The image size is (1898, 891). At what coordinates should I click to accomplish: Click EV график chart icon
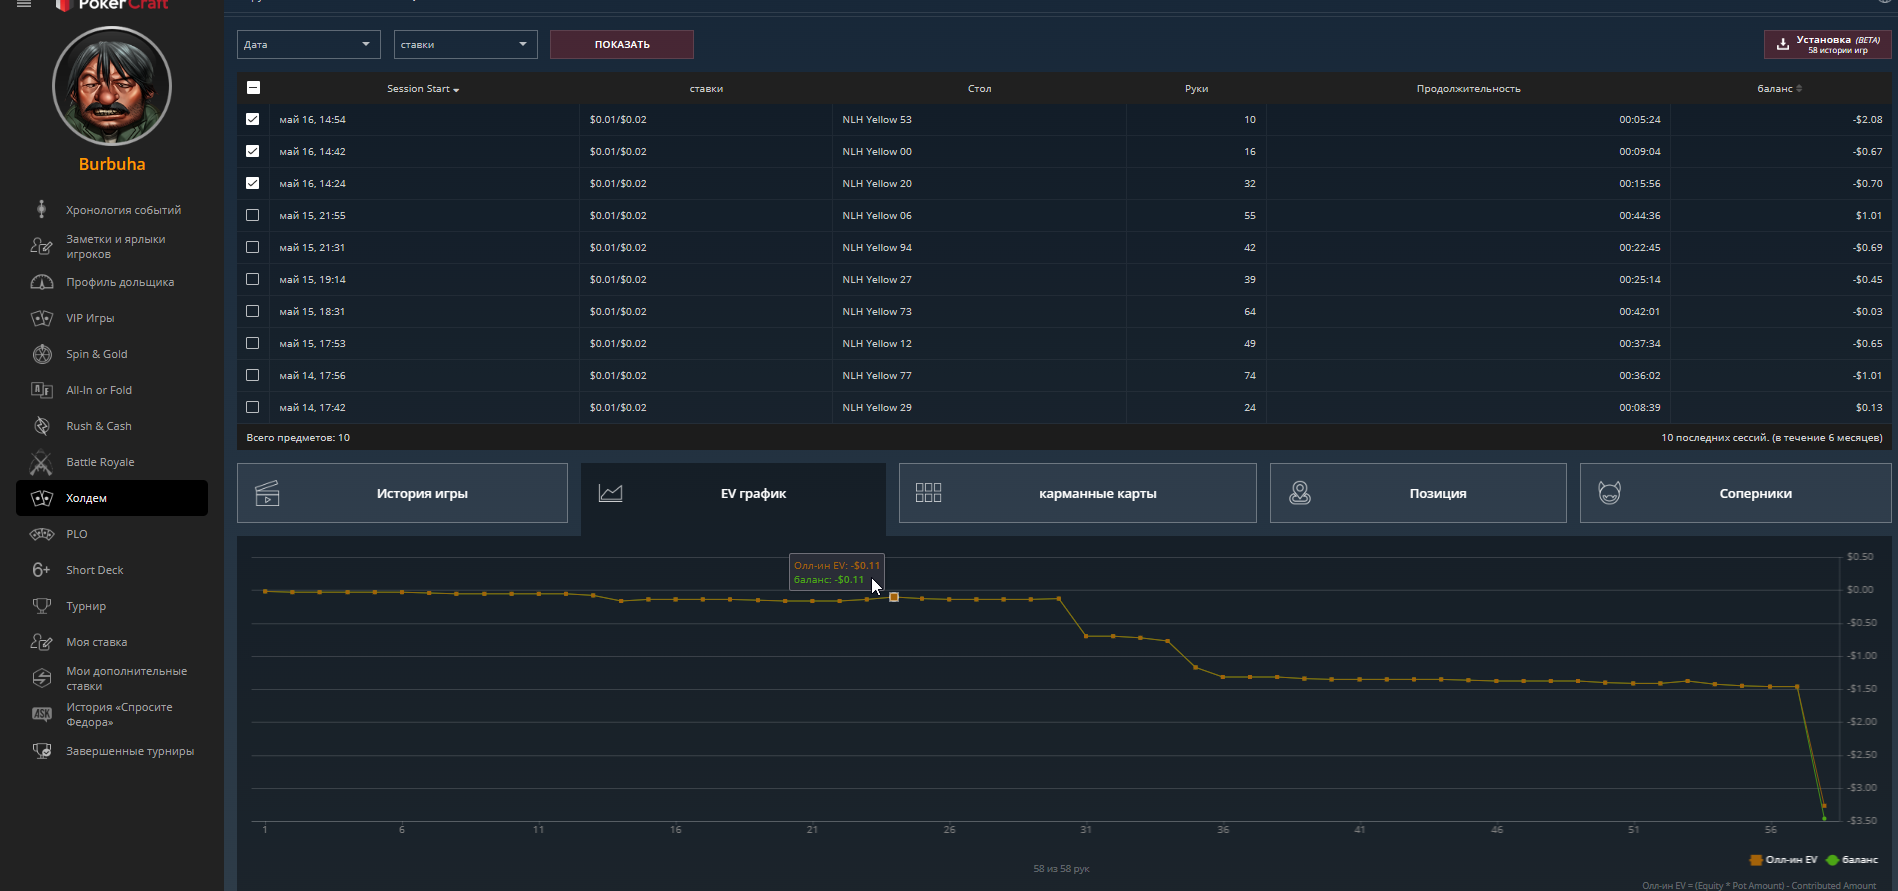tap(610, 493)
